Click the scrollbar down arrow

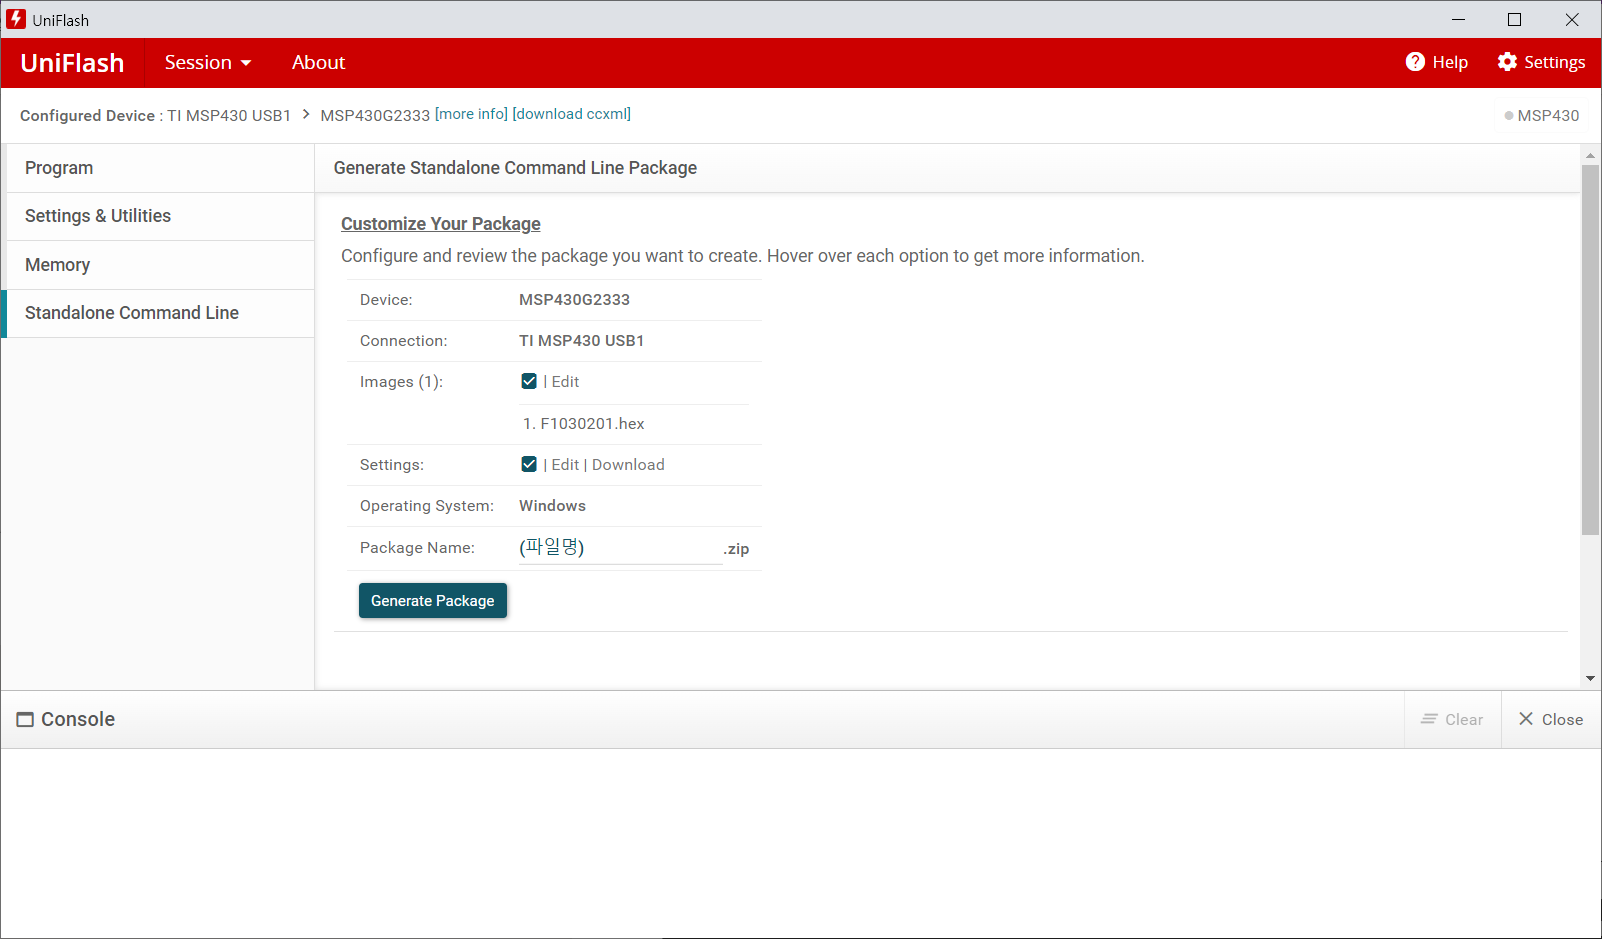[x=1590, y=679]
